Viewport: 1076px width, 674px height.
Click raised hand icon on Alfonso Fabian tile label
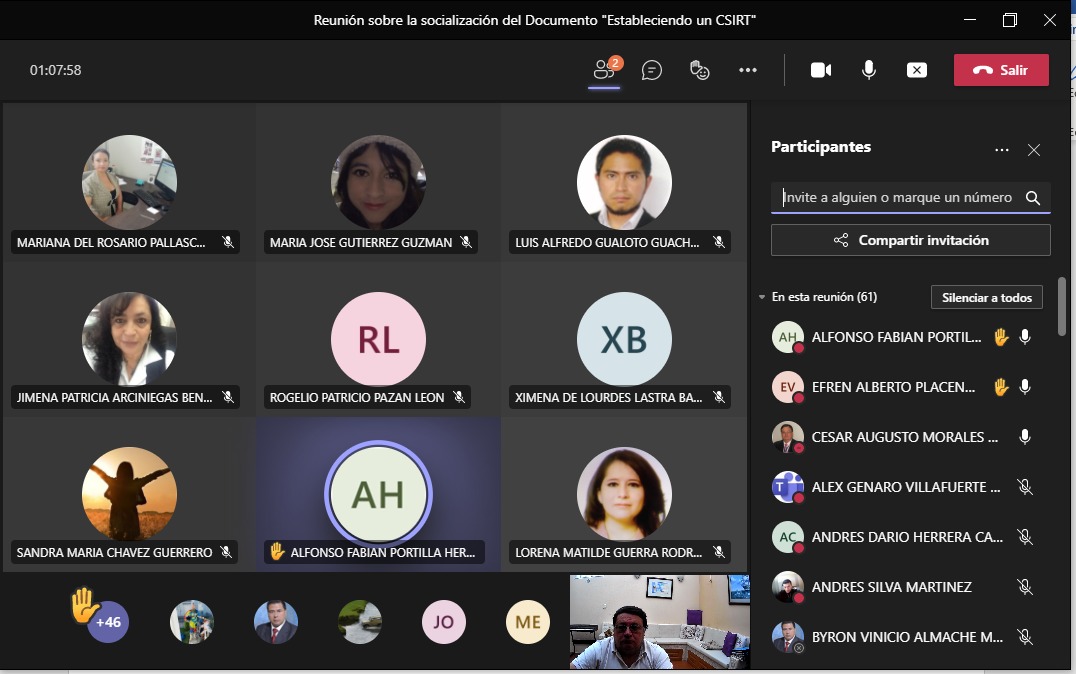tap(277, 552)
